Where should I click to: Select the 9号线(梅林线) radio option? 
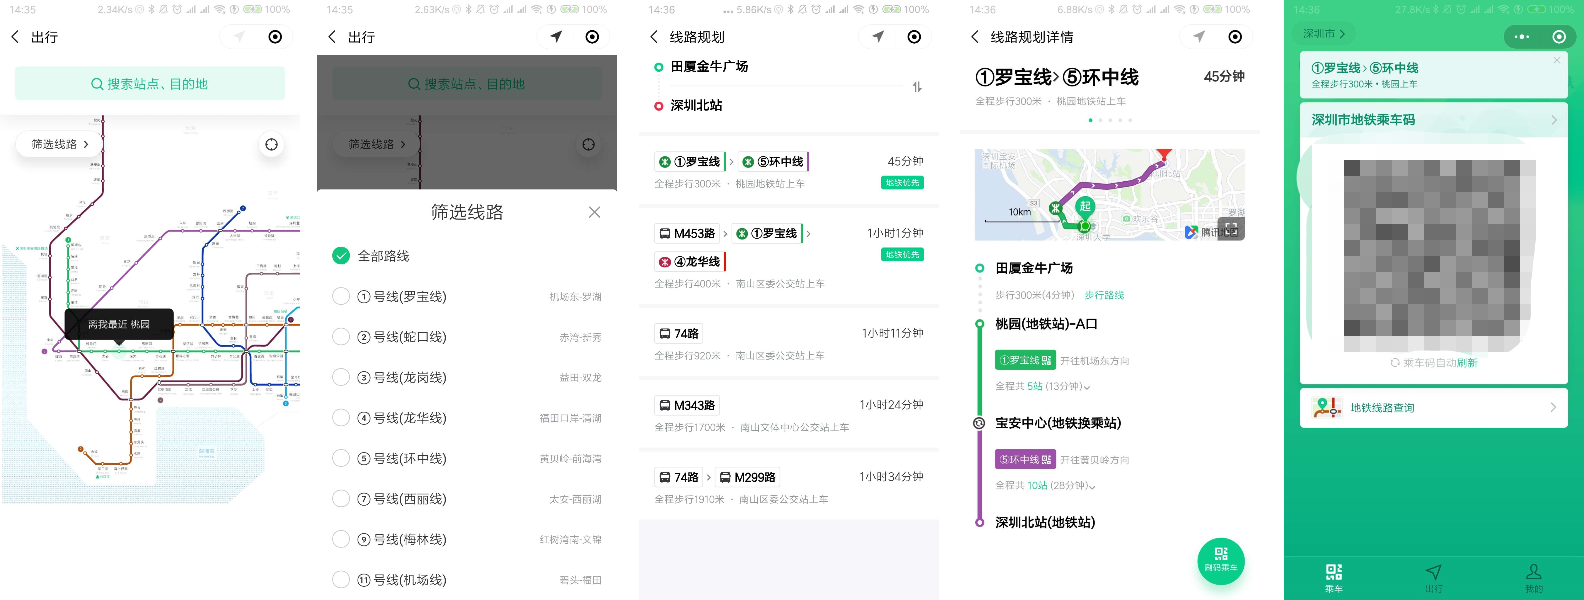coord(341,539)
